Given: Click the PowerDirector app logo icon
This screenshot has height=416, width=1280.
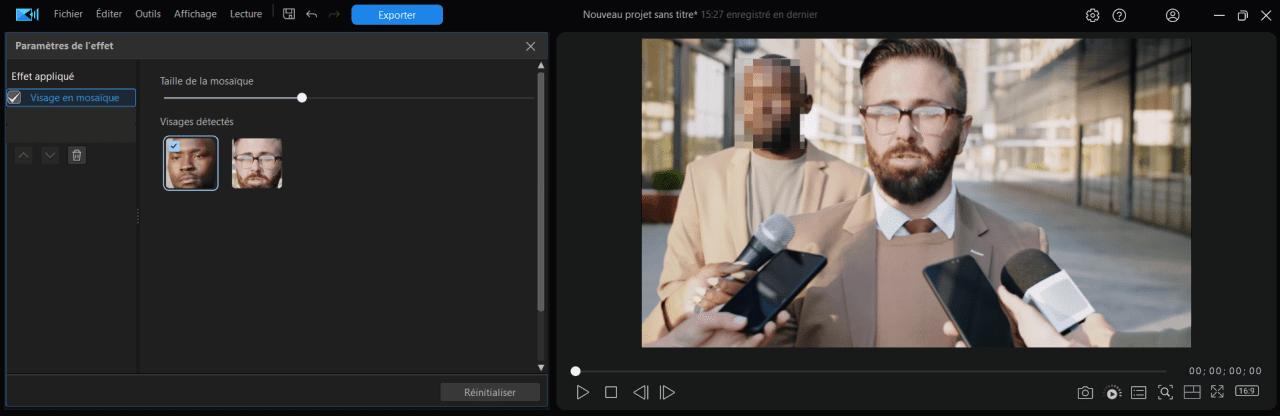Looking at the screenshot, I should pyautogui.click(x=27, y=14).
